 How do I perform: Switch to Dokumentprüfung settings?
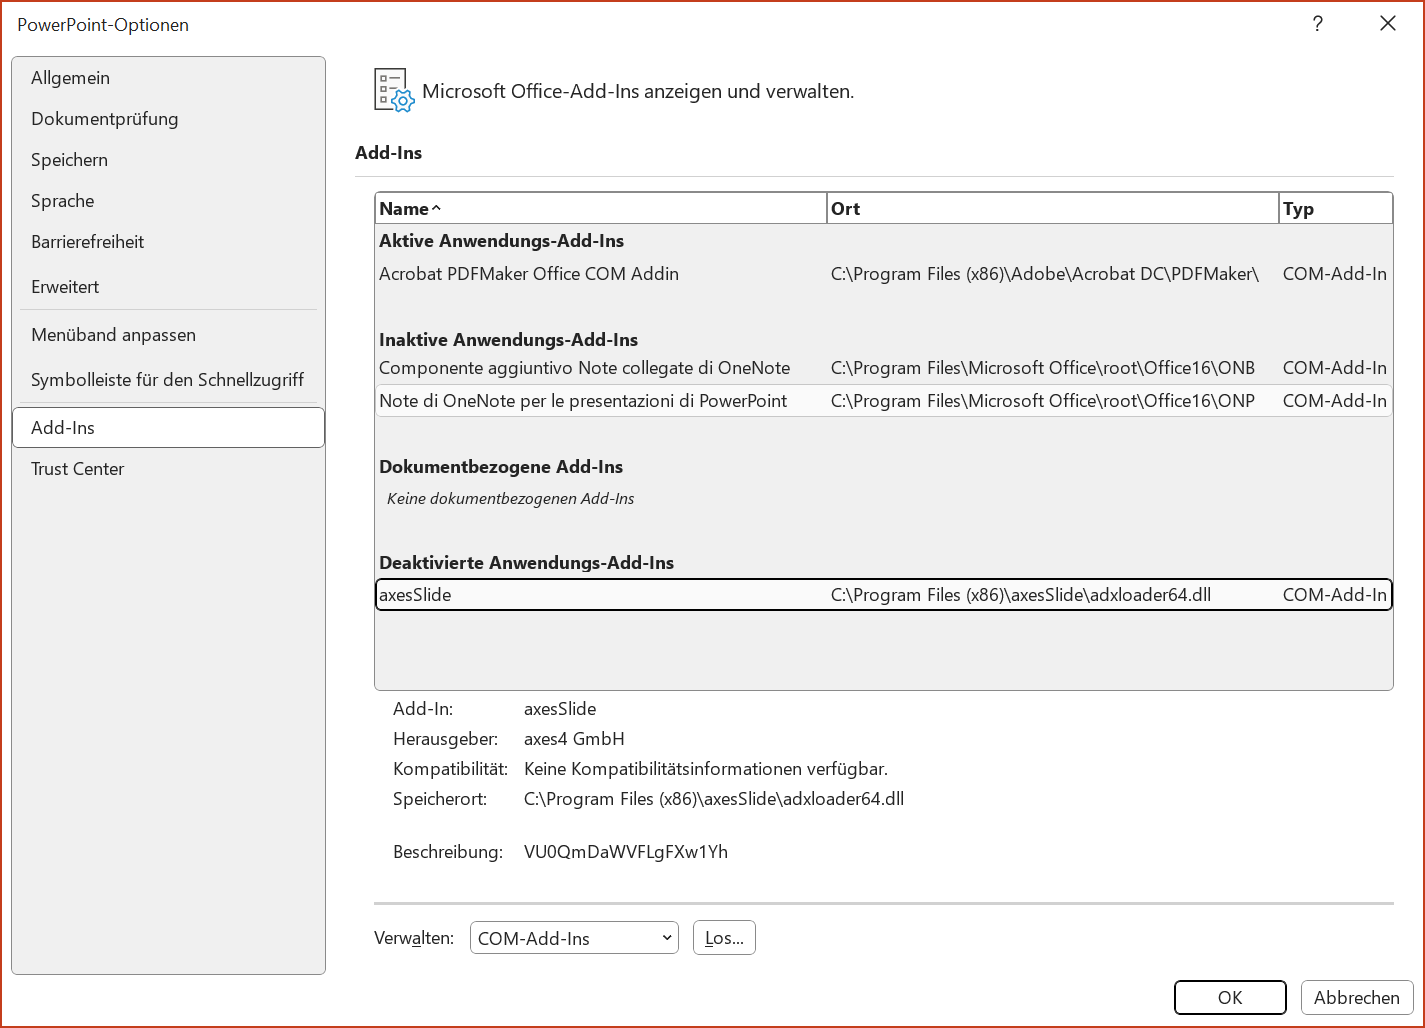coord(168,119)
